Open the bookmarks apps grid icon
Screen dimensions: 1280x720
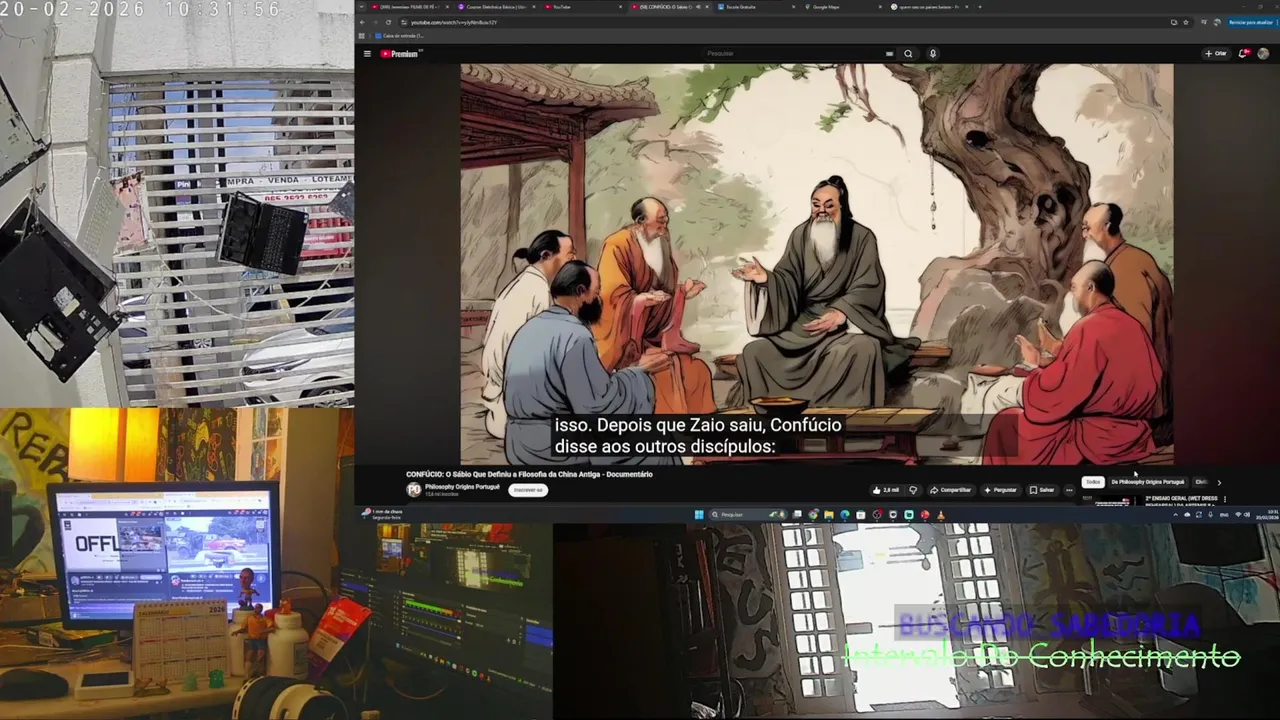click(x=362, y=35)
